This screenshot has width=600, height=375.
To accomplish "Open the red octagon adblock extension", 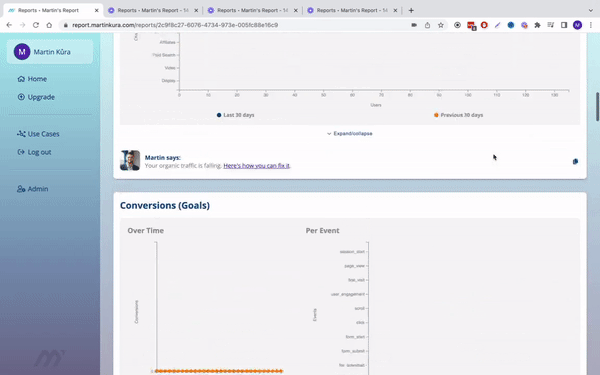I will point(484,25).
